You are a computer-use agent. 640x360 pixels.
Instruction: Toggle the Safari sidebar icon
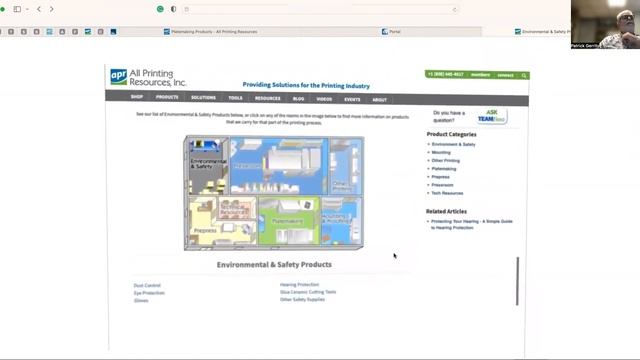17,9
